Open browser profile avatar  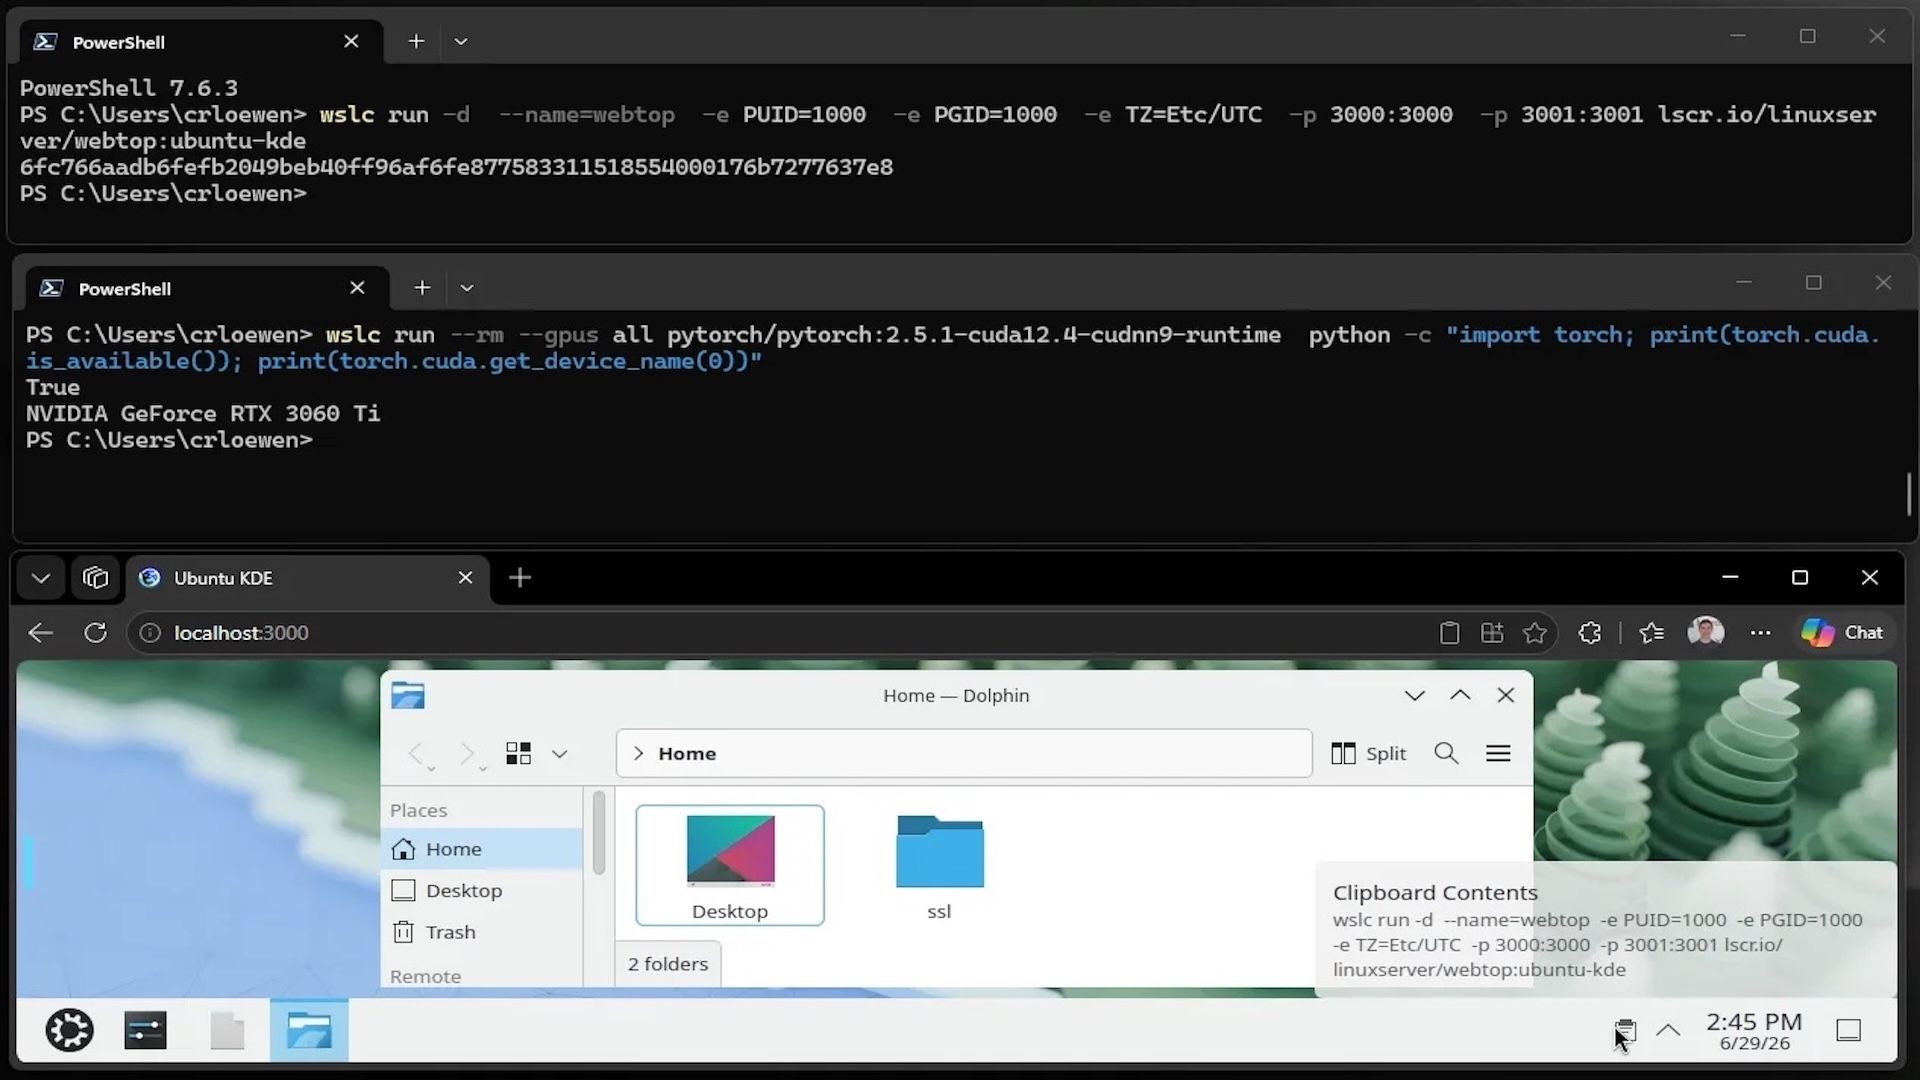click(1706, 632)
